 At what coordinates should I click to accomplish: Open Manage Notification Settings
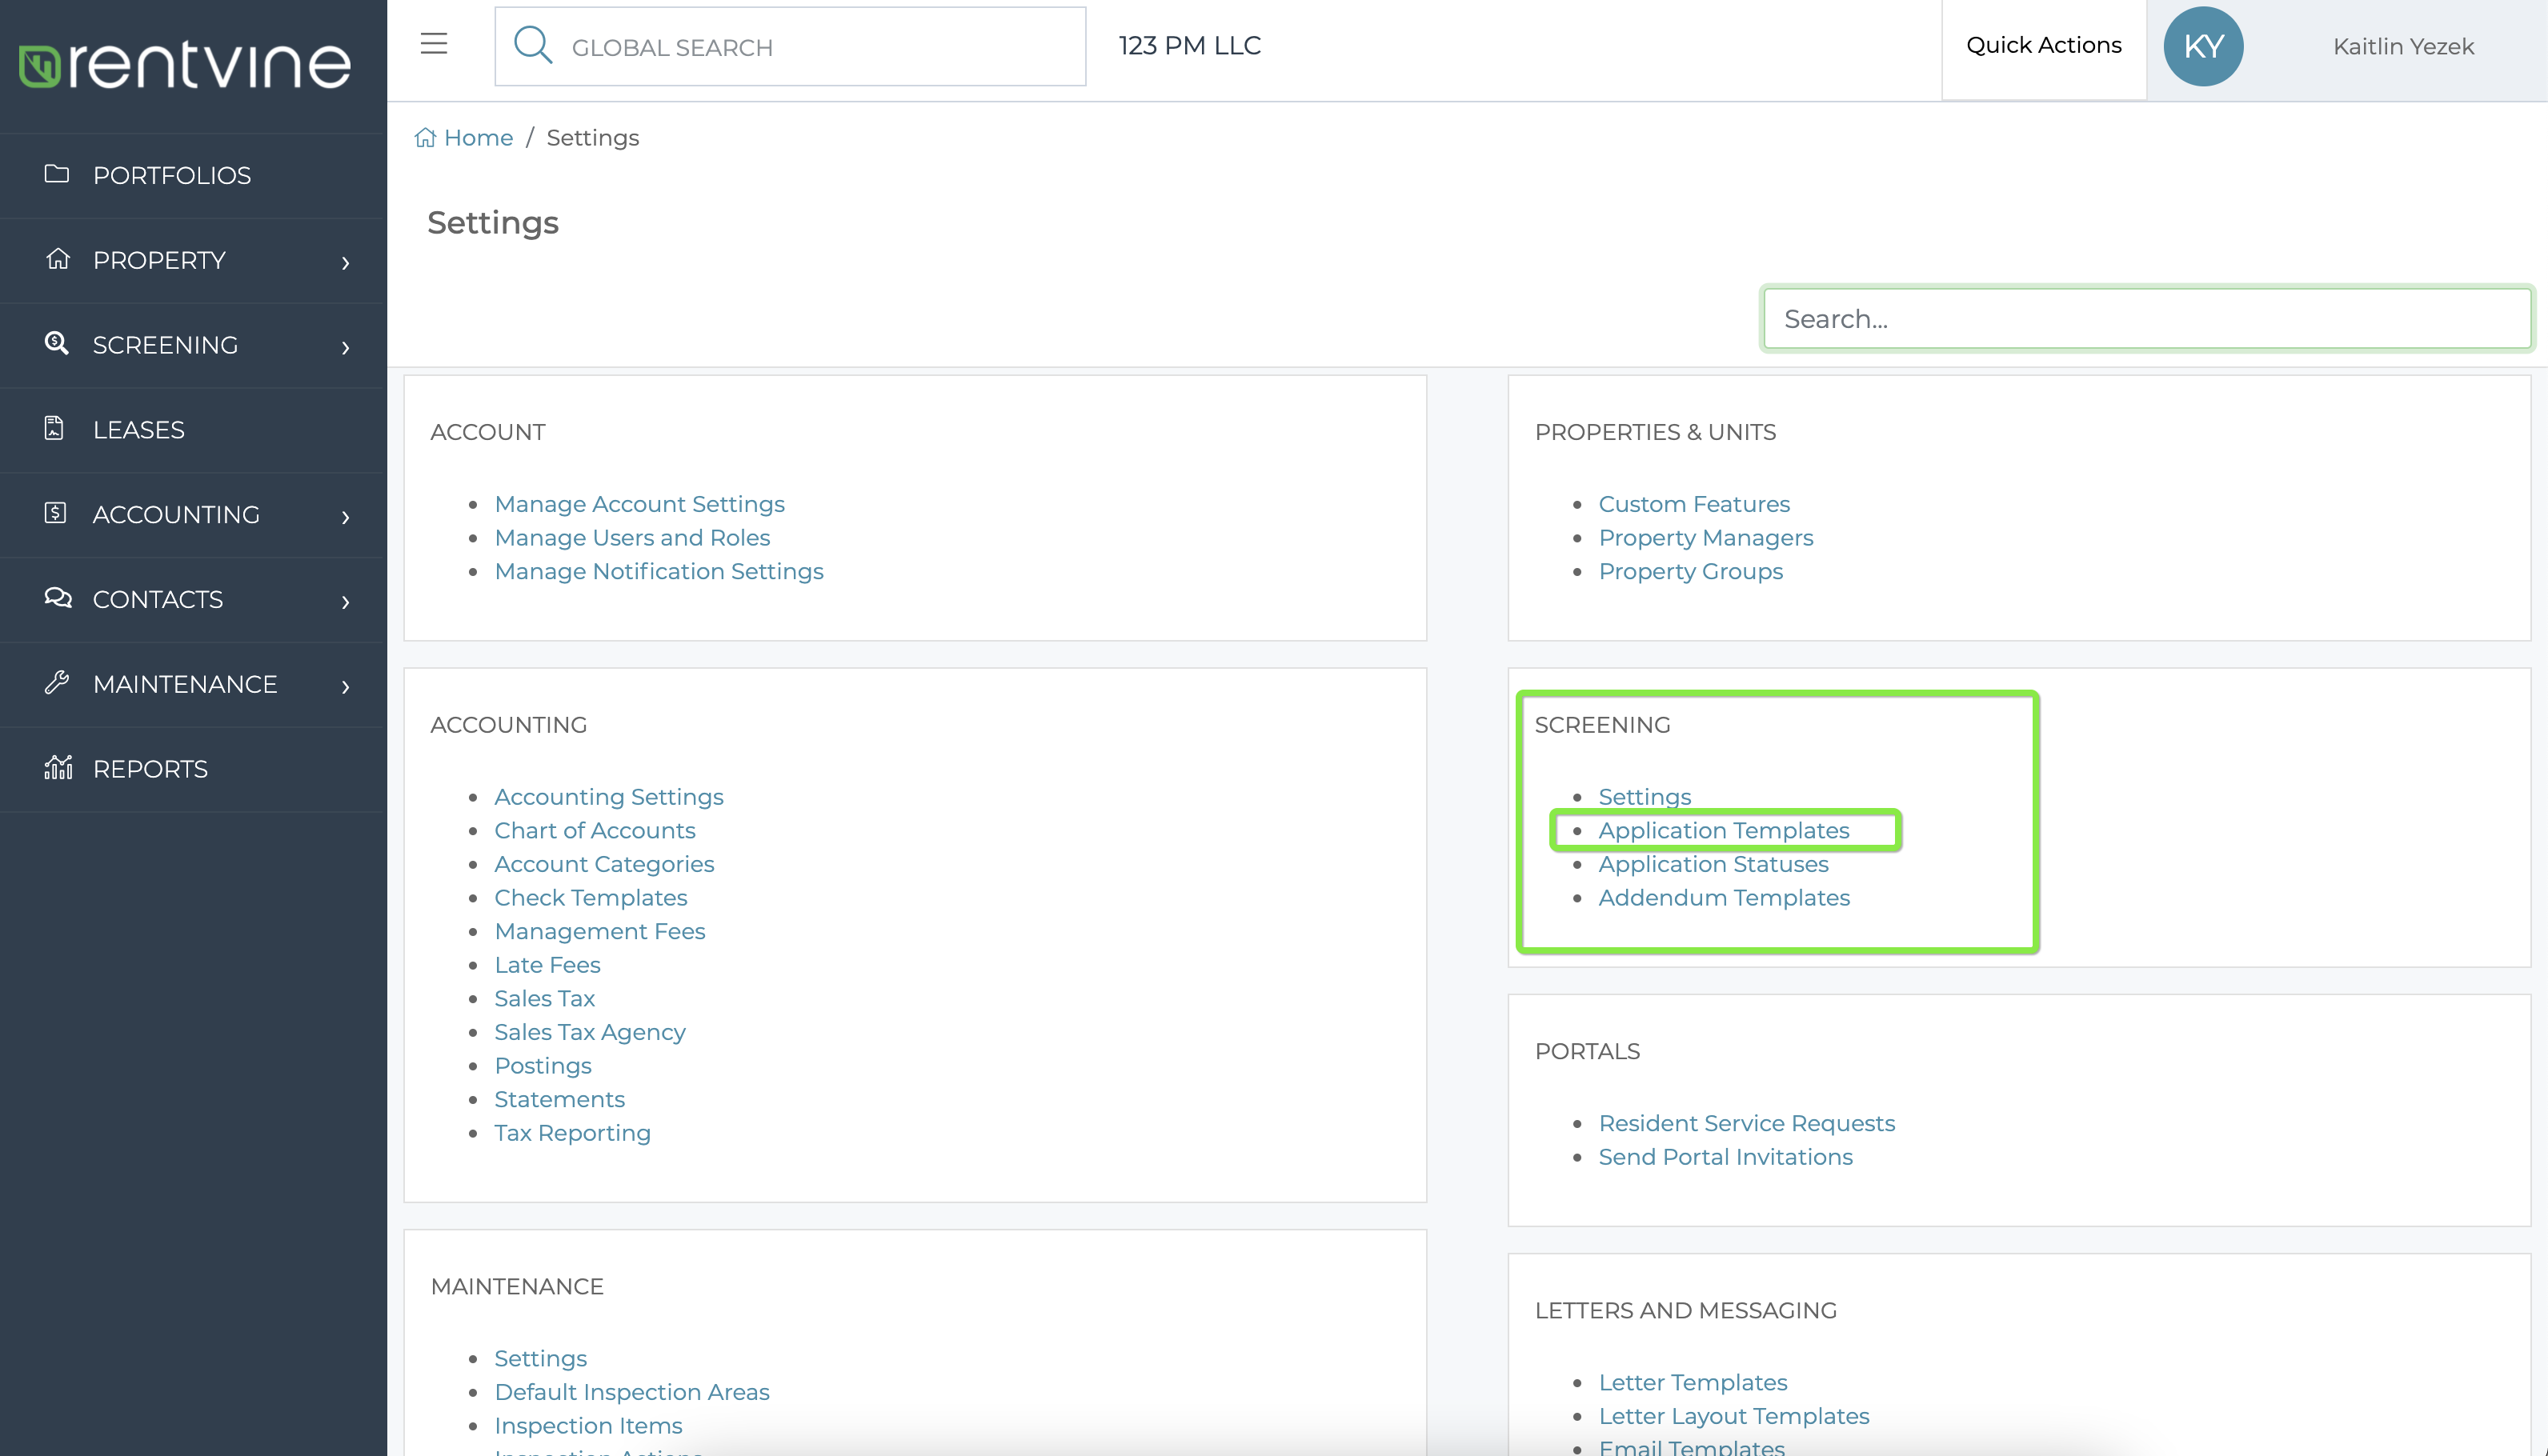658,571
